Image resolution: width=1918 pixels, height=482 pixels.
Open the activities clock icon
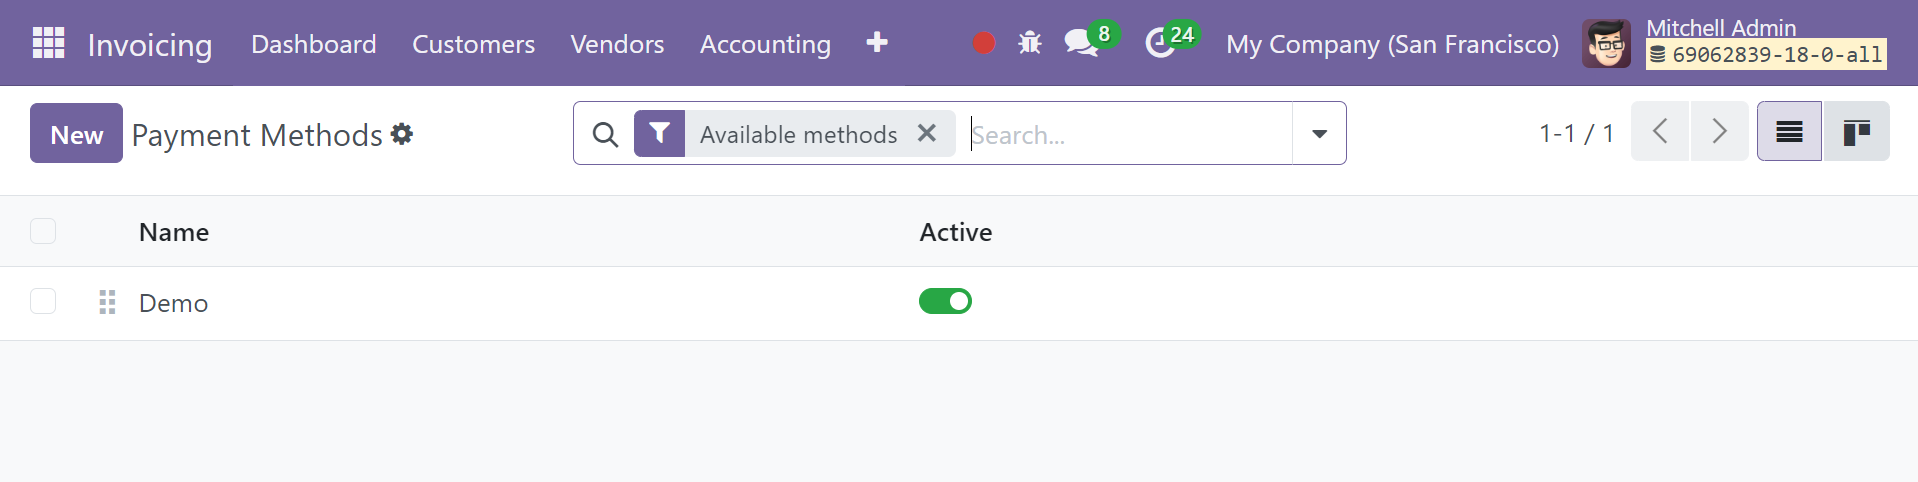point(1160,43)
